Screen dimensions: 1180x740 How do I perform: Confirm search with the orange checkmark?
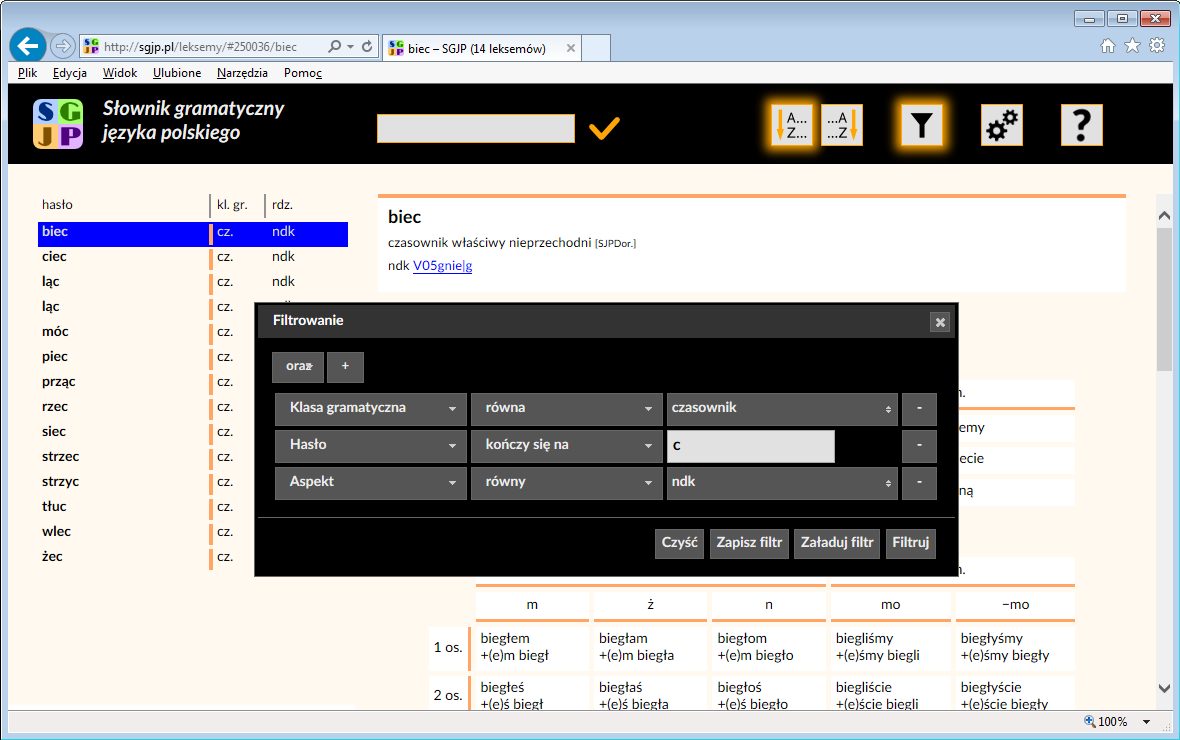coord(604,129)
